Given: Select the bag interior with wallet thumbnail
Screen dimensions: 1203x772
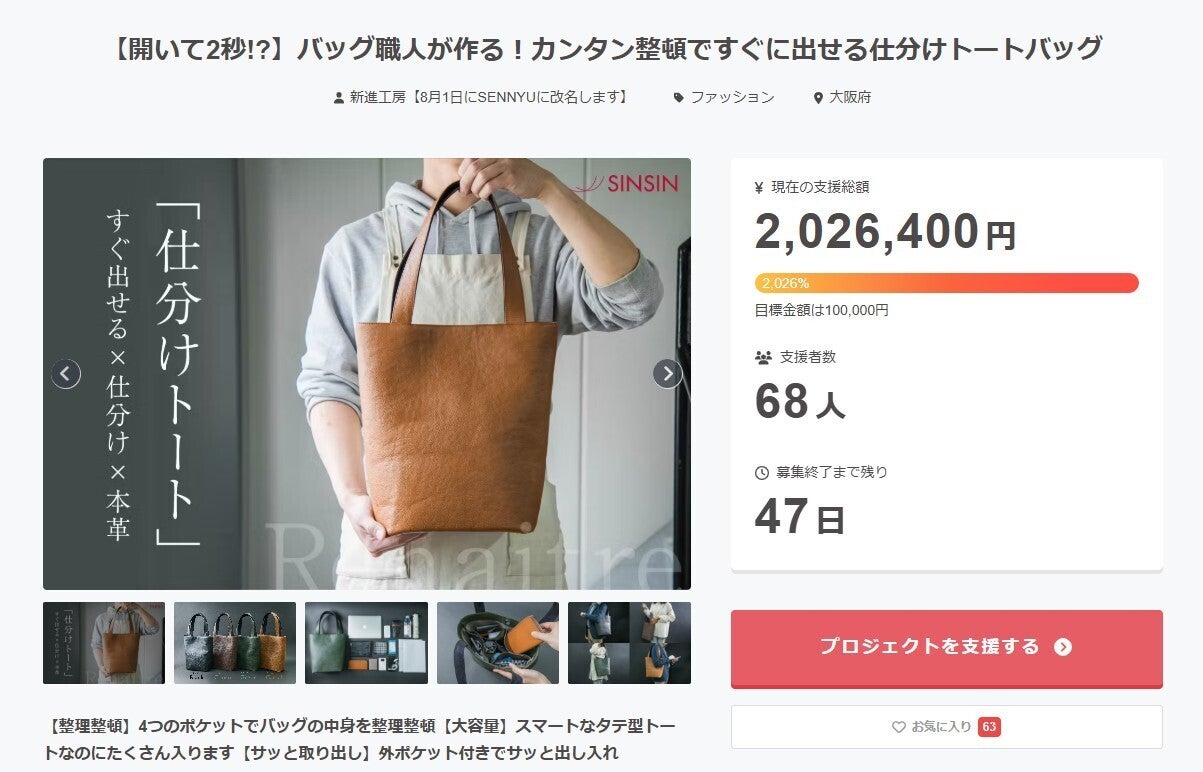Looking at the screenshot, I should pos(498,643).
